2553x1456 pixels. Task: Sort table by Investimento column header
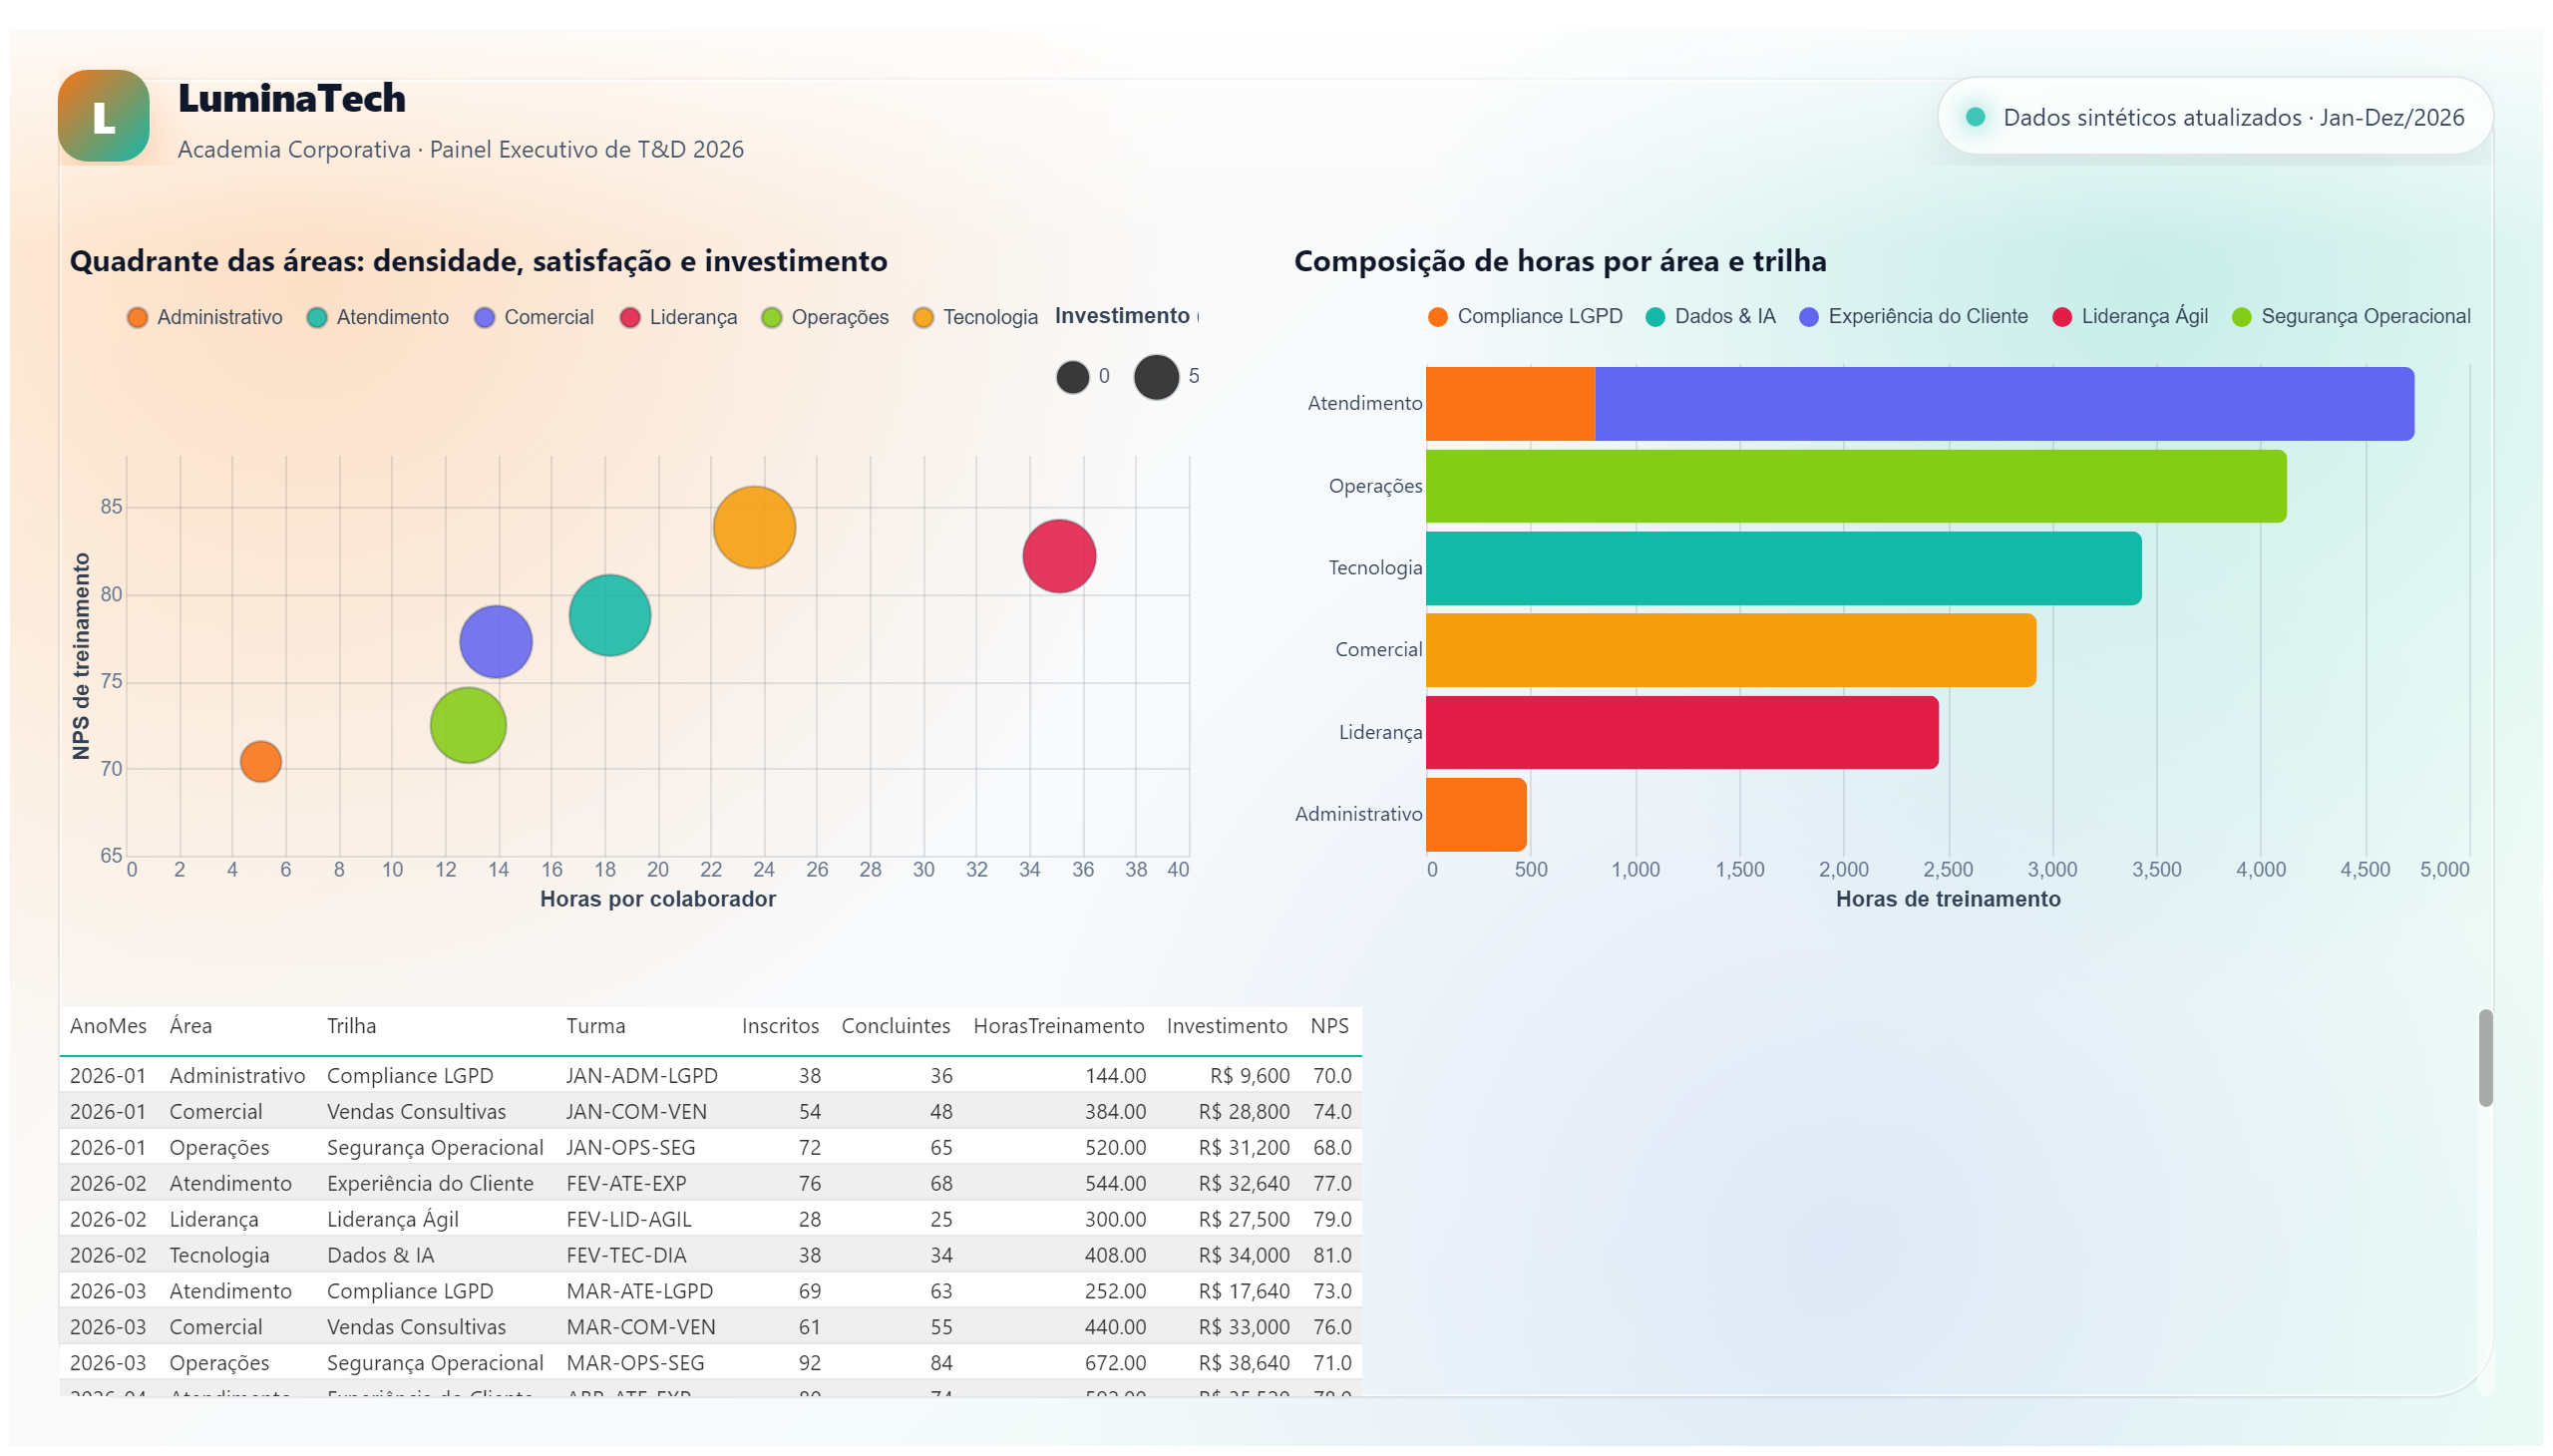click(x=1226, y=1027)
